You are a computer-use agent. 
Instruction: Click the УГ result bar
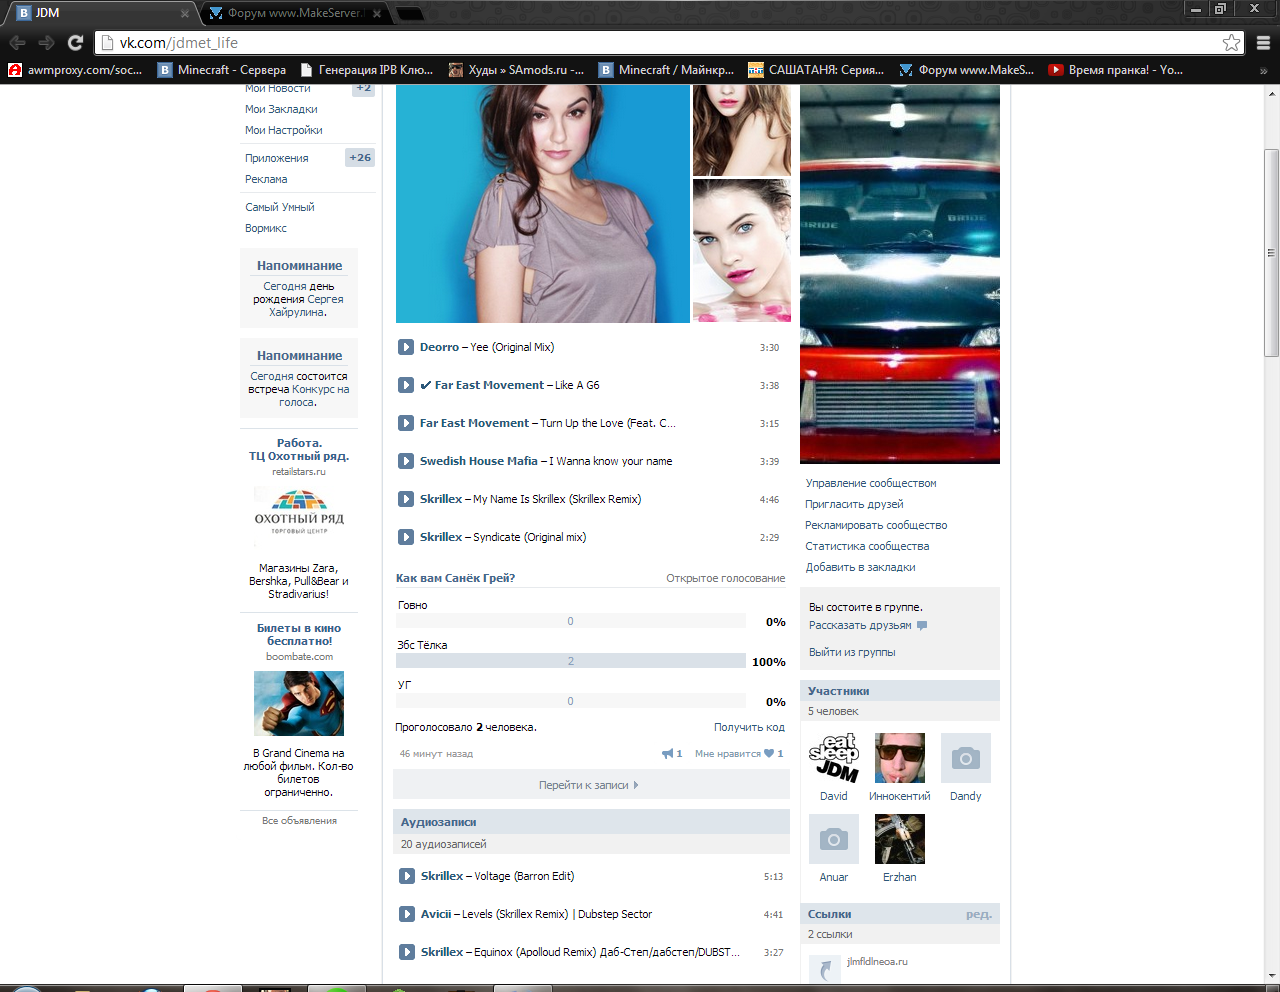[571, 701]
